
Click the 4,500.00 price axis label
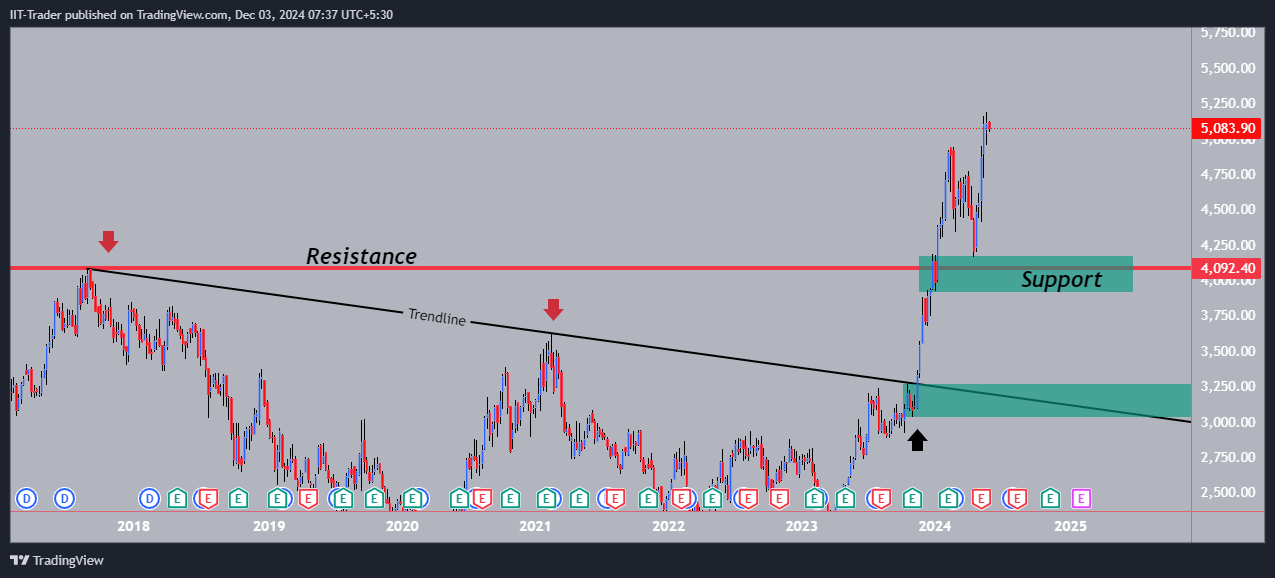[x=1229, y=209]
